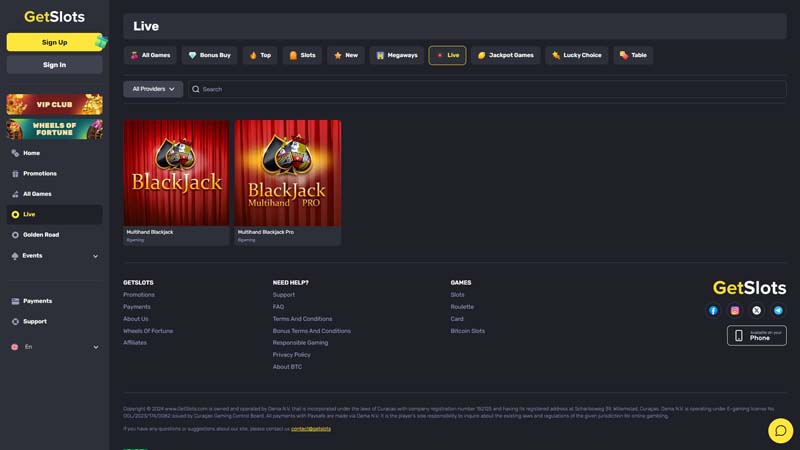The height and width of the screenshot is (450, 800).
Task: Click the footer GetSlots logo
Action: pyautogui.click(x=749, y=288)
